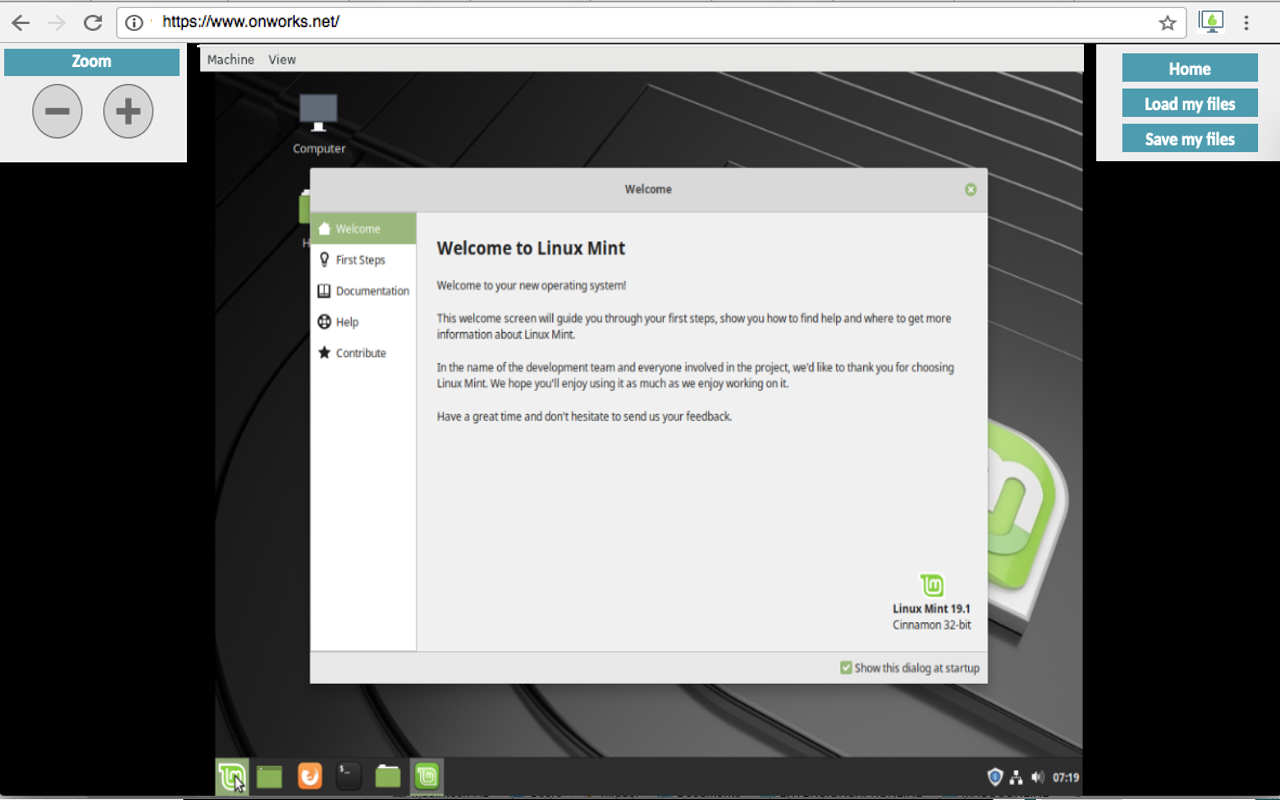
Task: Open the View menu
Action: [x=282, y=60]
